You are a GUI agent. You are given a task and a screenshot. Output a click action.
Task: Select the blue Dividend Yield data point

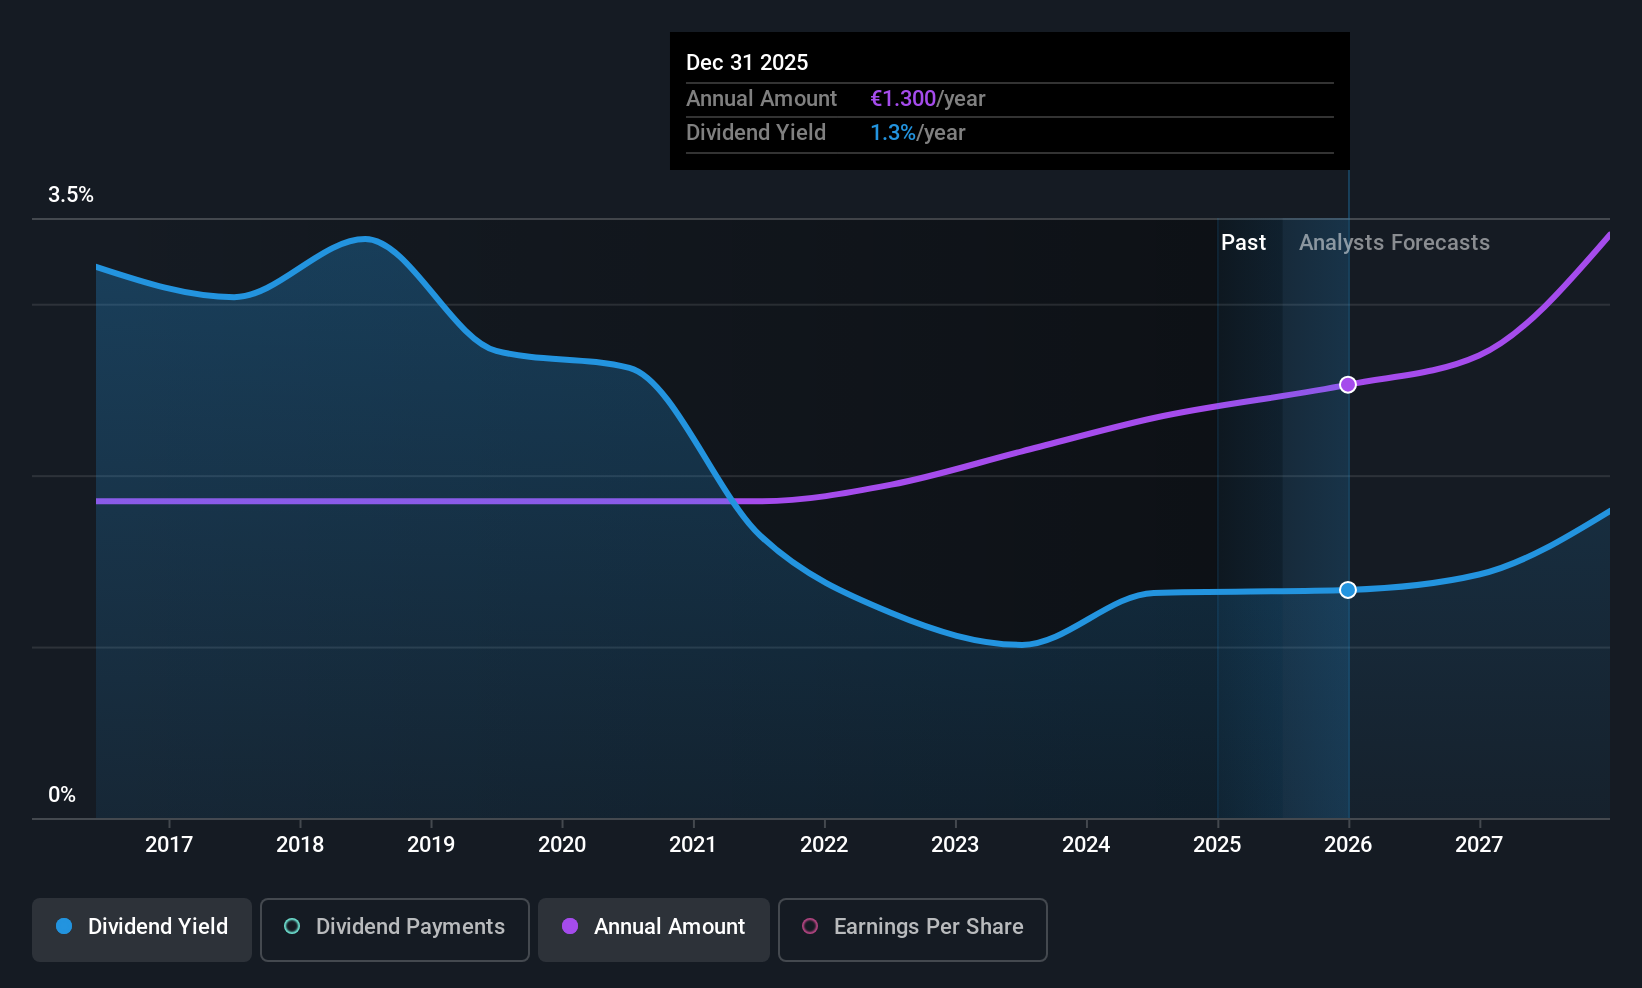1348,590
